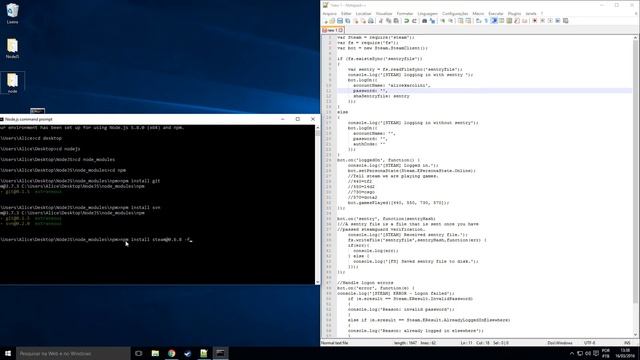The width and height of the screenshot is (640, 360).
Task: Open the Visualizar menu
Action: (x=384, y=13)
